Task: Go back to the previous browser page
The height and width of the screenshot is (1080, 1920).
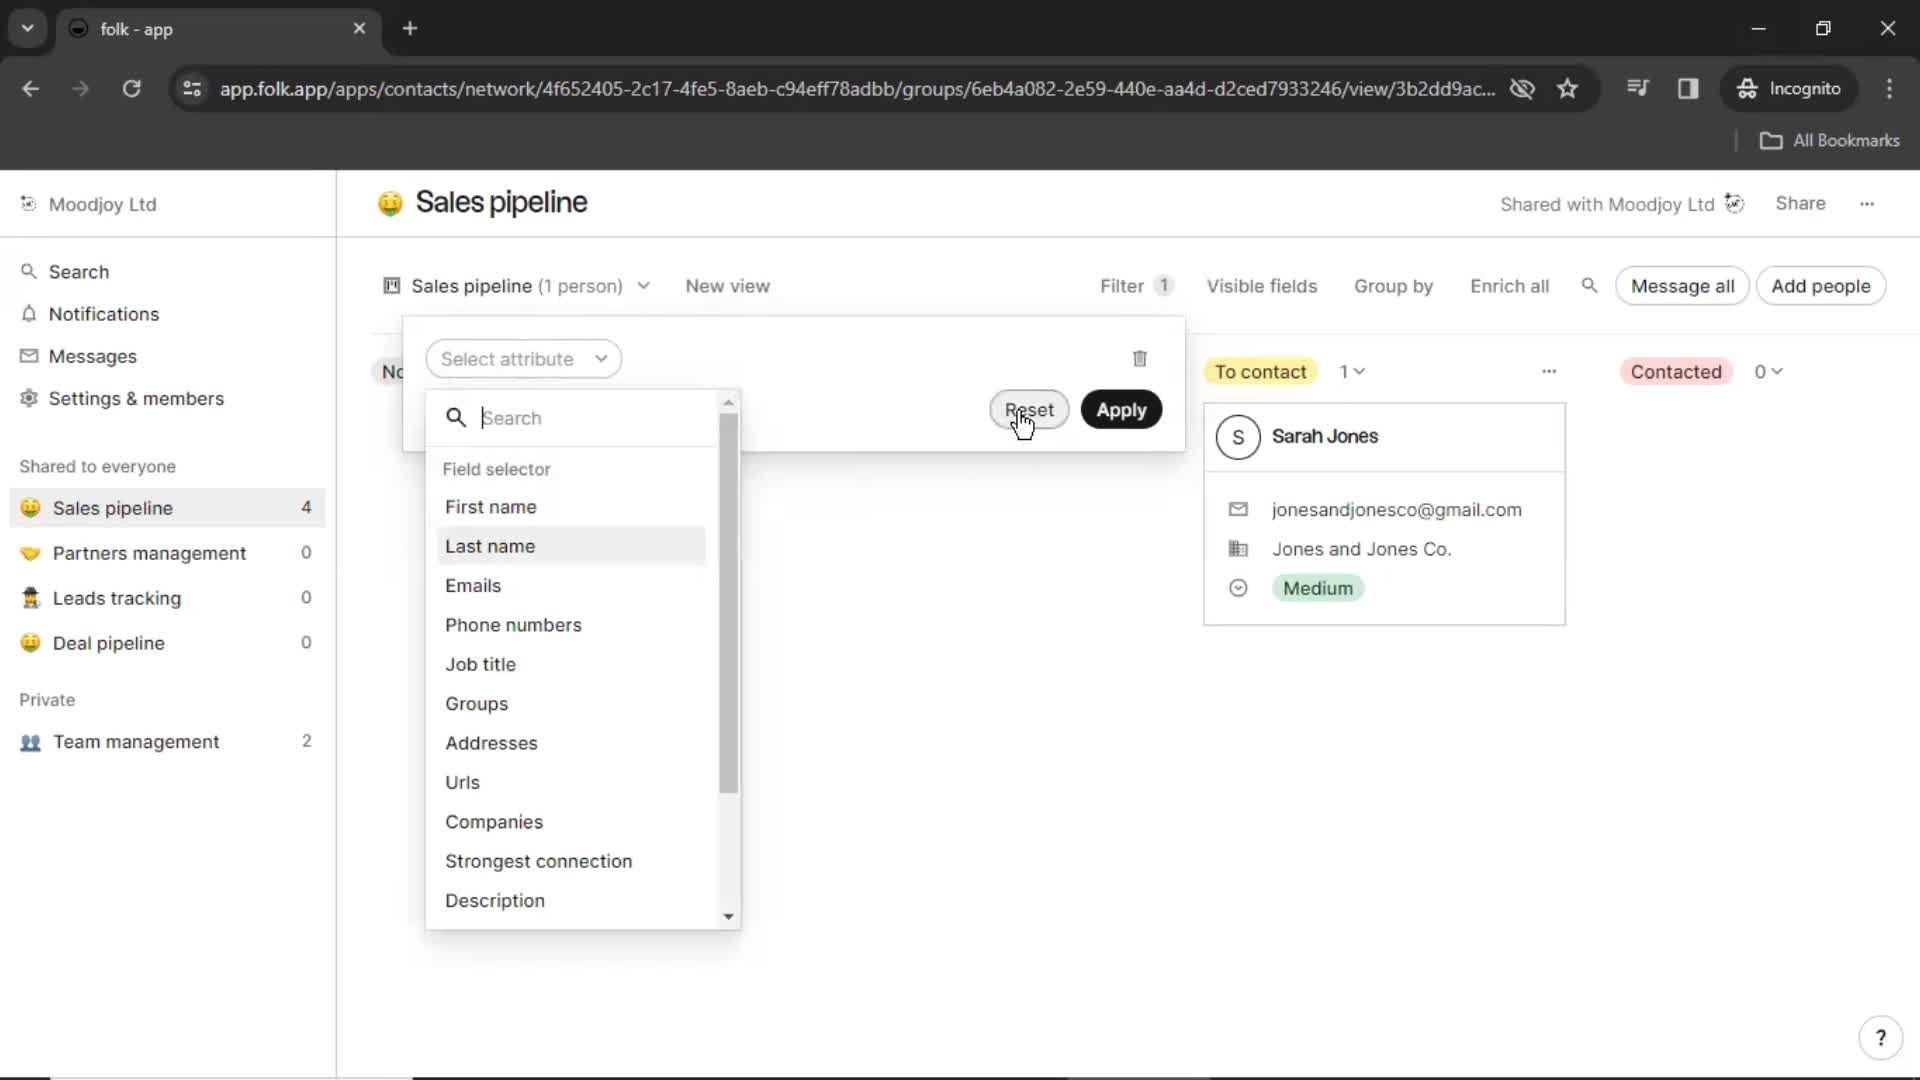Action: [x=31, y=89]
